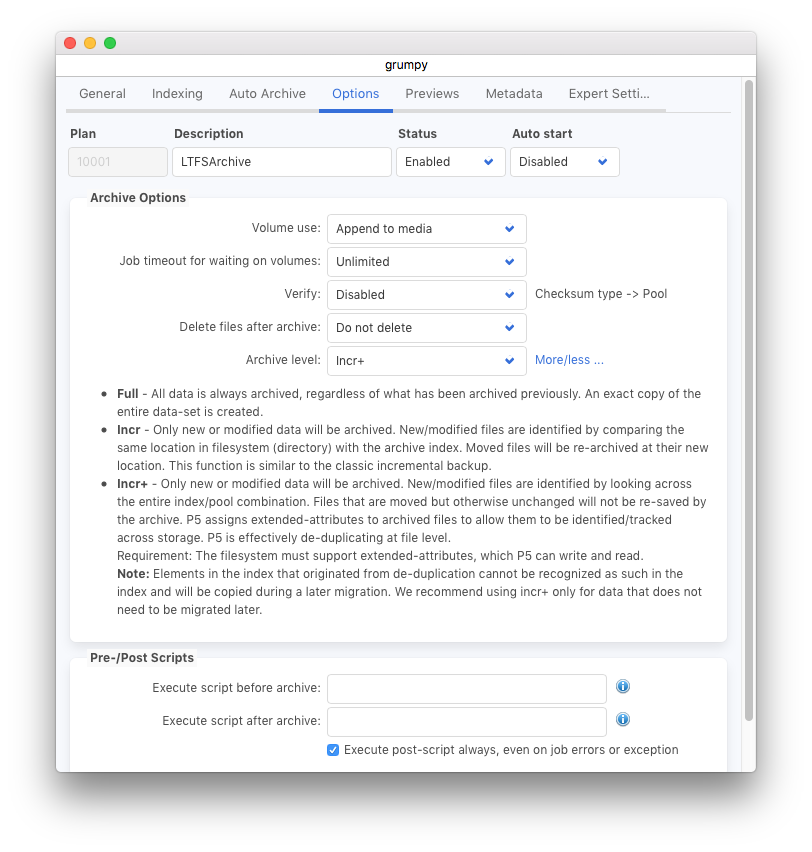Click the More/less link

coord(569,360)
